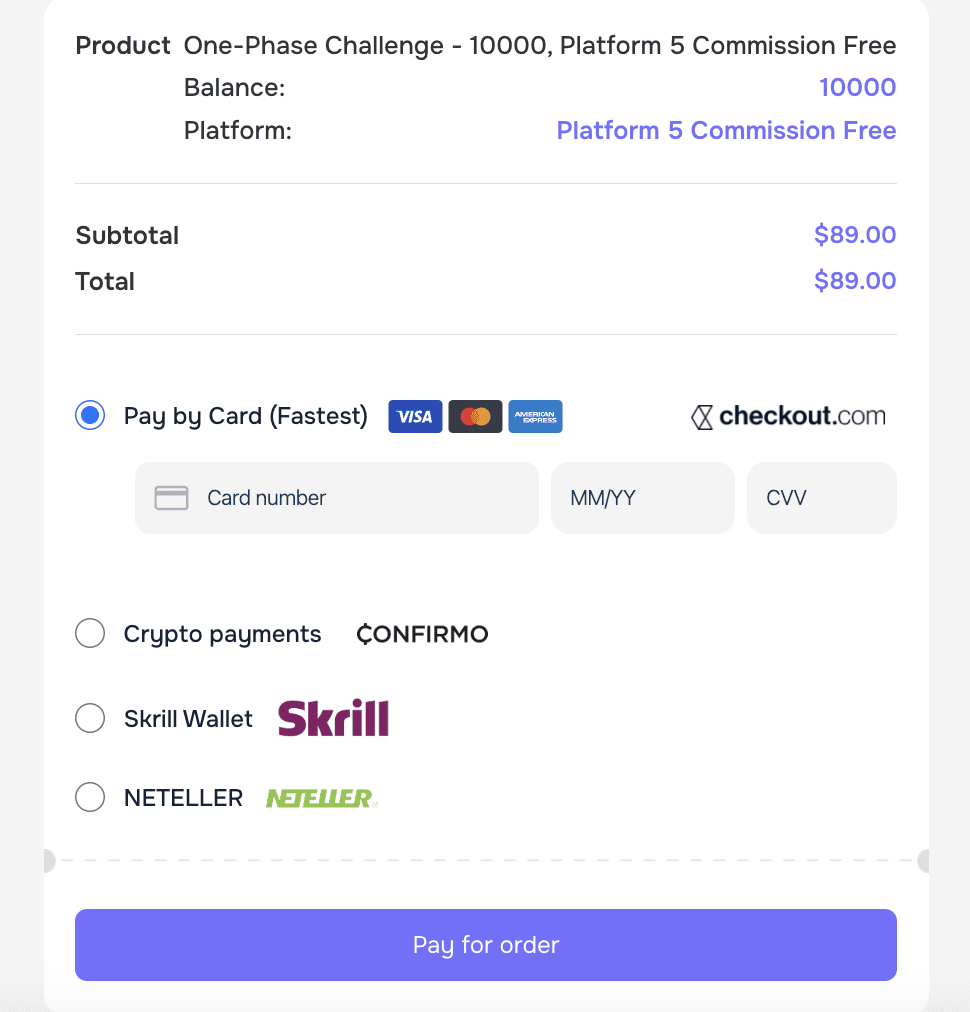Click the CVV security code field
970x1012 pixels.
coord(822,498)
